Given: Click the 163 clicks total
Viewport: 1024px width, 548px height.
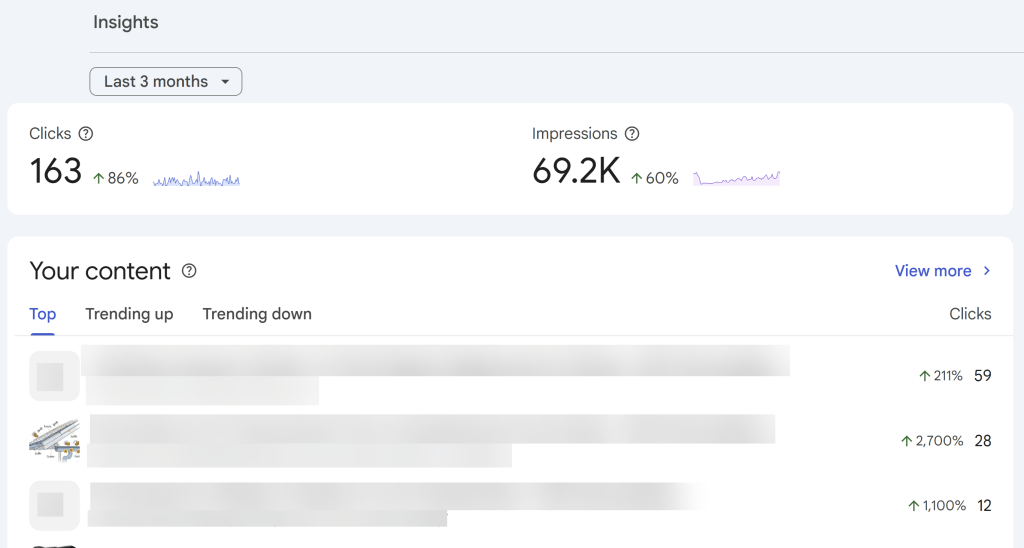Looking at the screenshot, I should click(56, 172).
